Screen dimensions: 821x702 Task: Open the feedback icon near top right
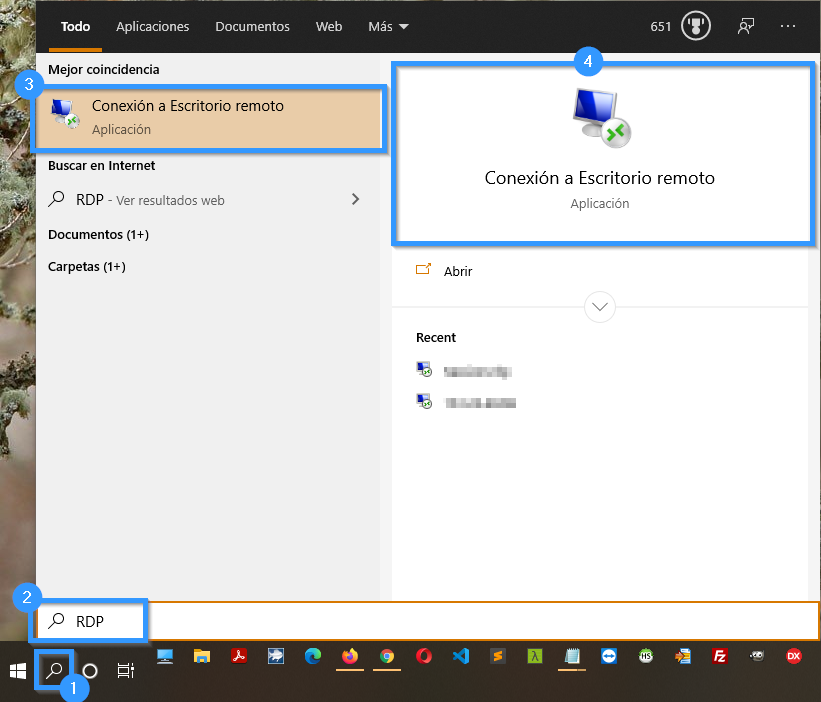pos(745,26)
